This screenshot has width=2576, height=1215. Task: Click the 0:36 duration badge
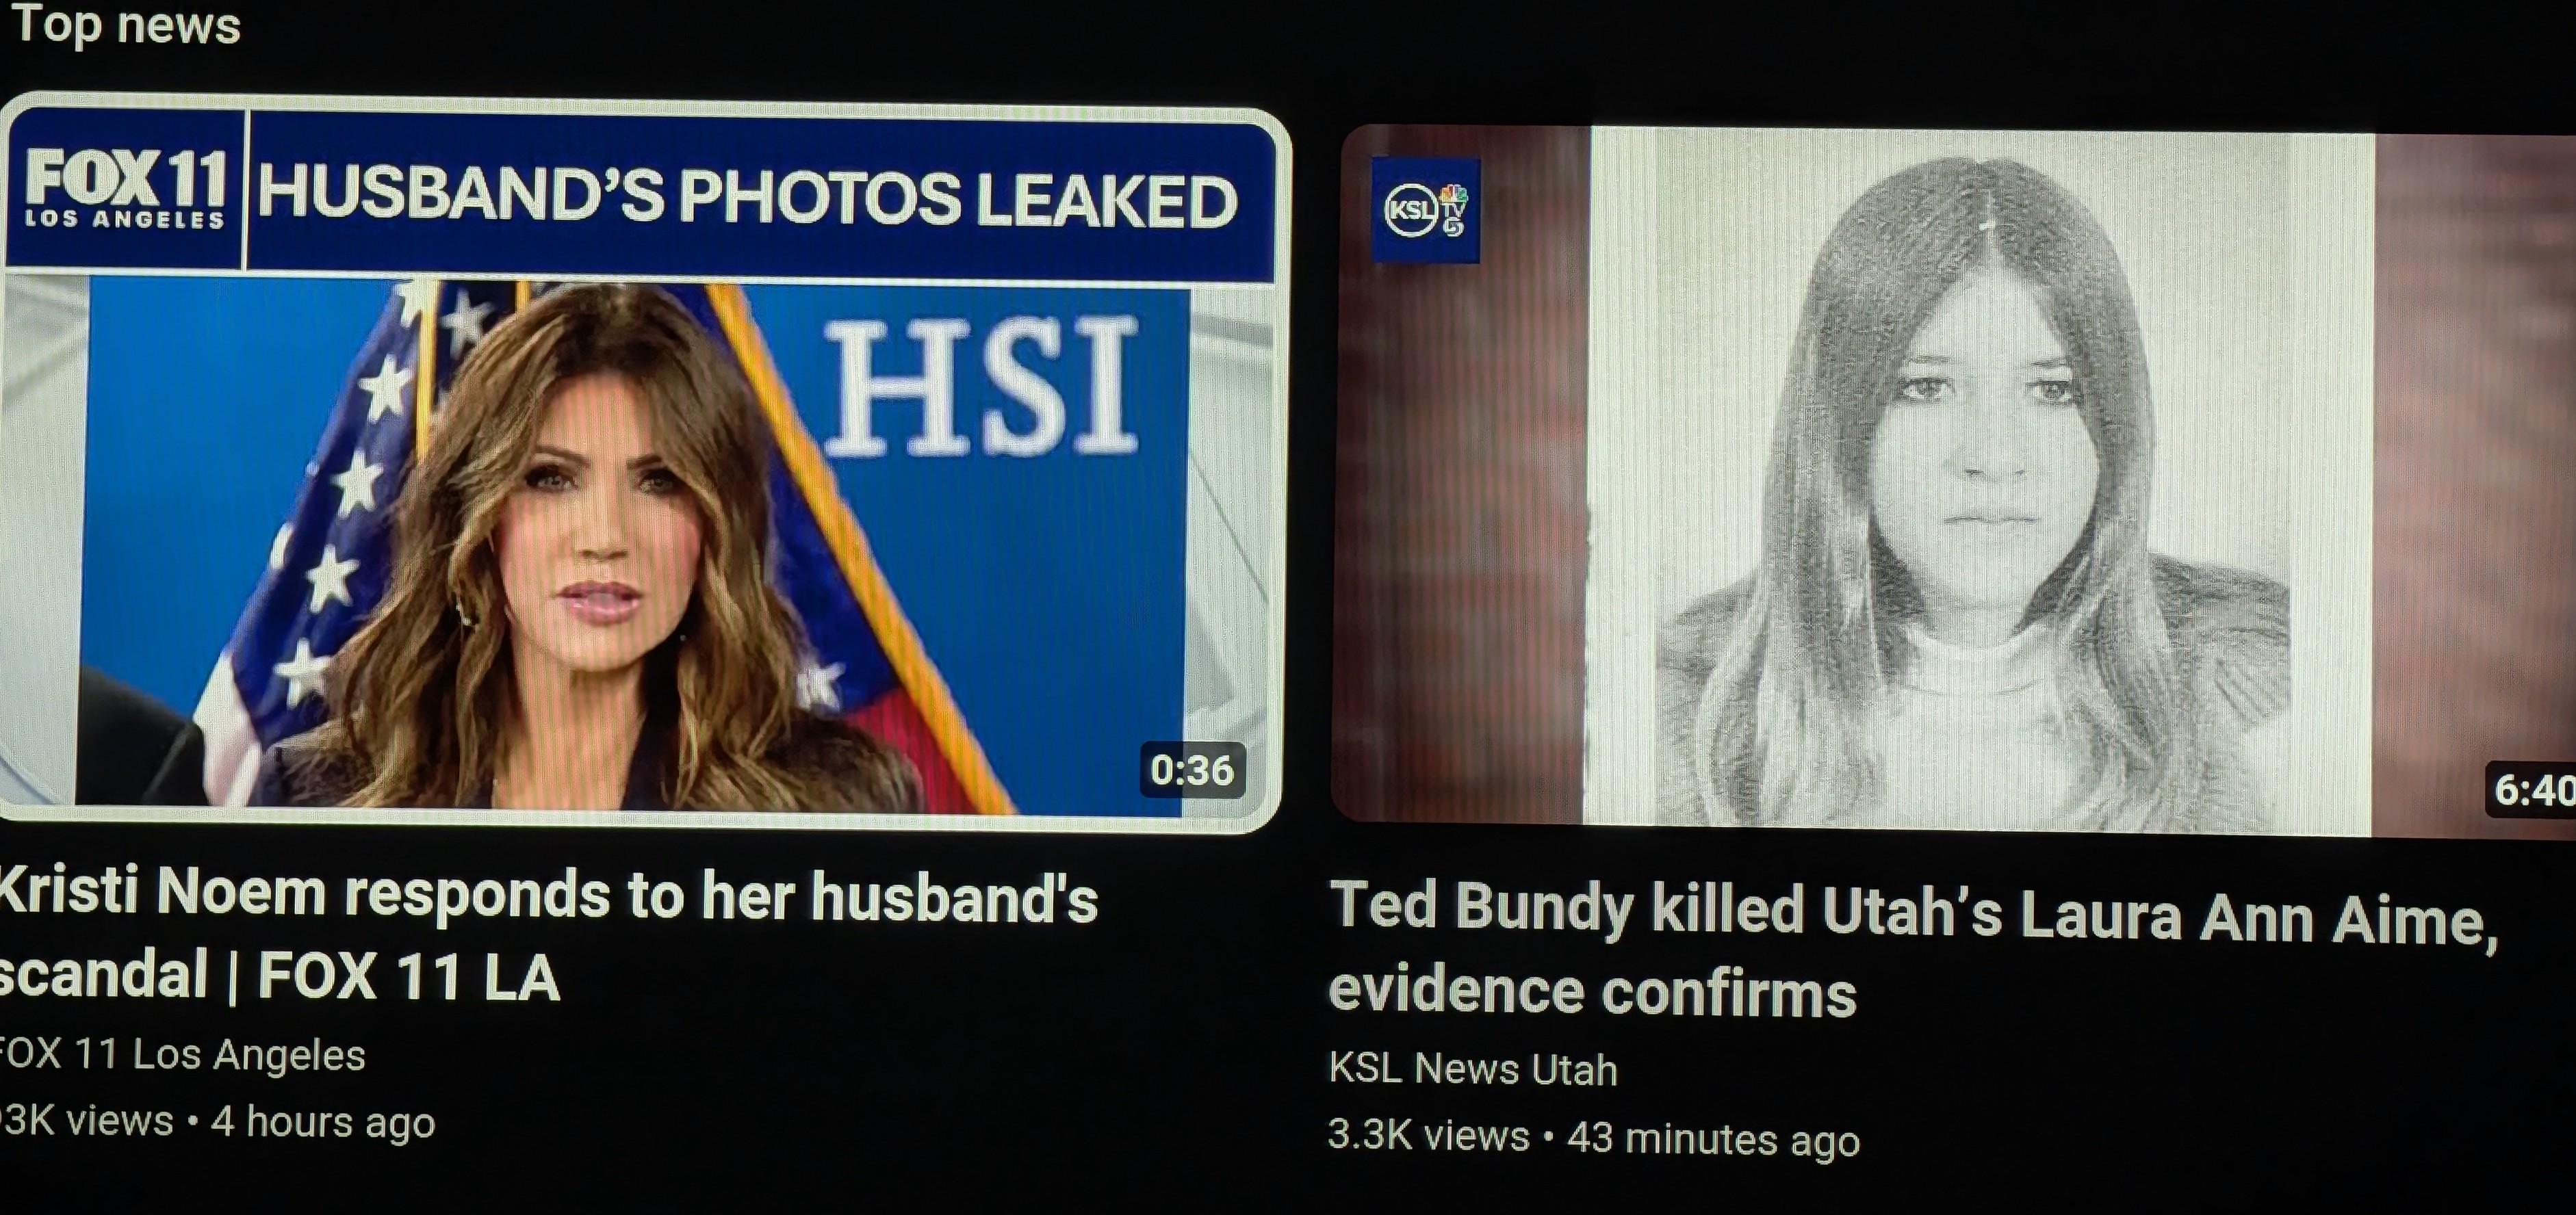tap(1192, 770)
